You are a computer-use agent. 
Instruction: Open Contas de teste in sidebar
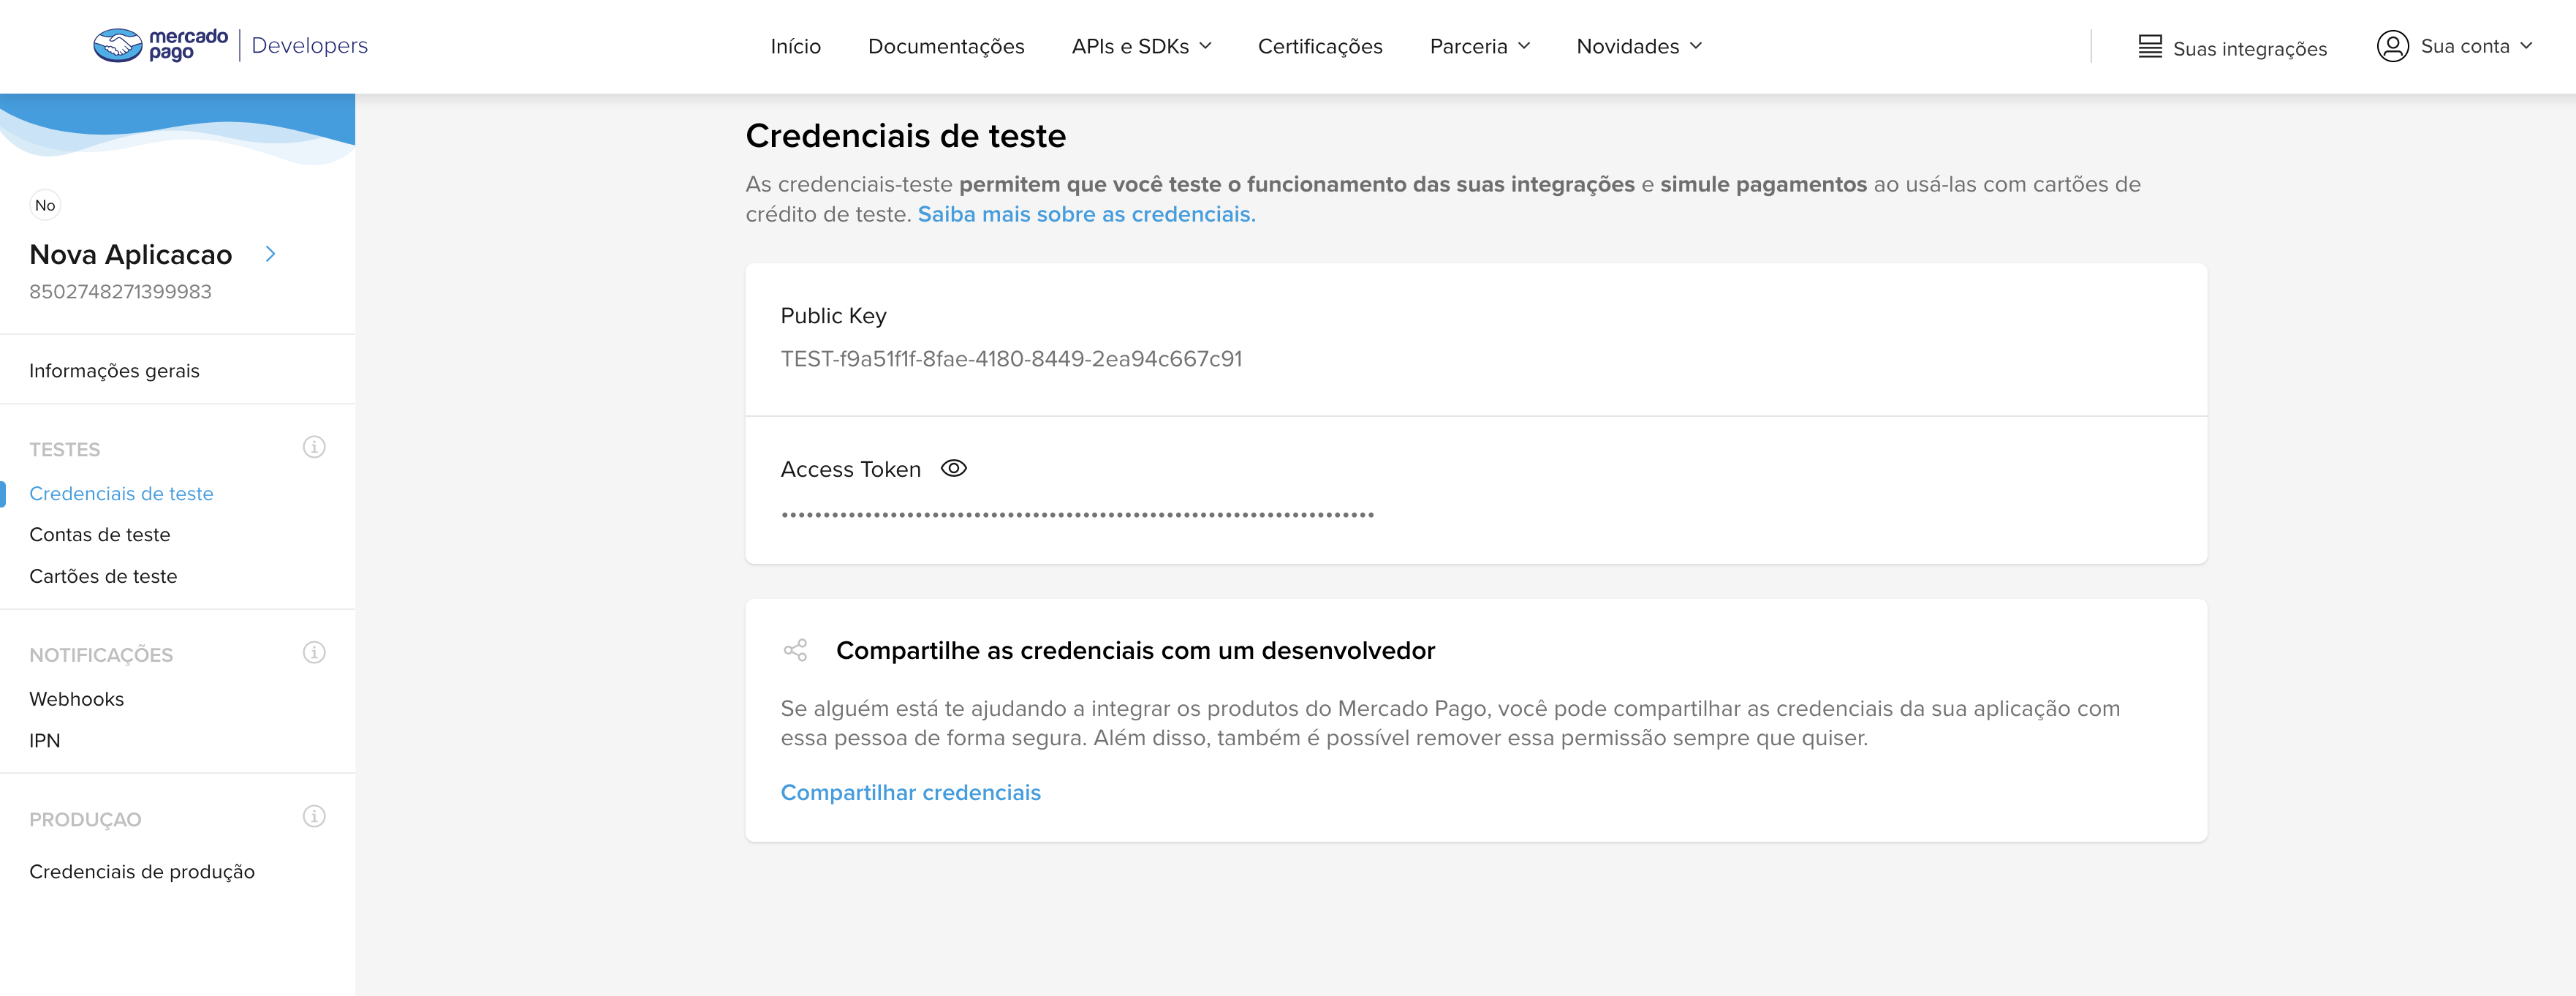coord(100,535)
